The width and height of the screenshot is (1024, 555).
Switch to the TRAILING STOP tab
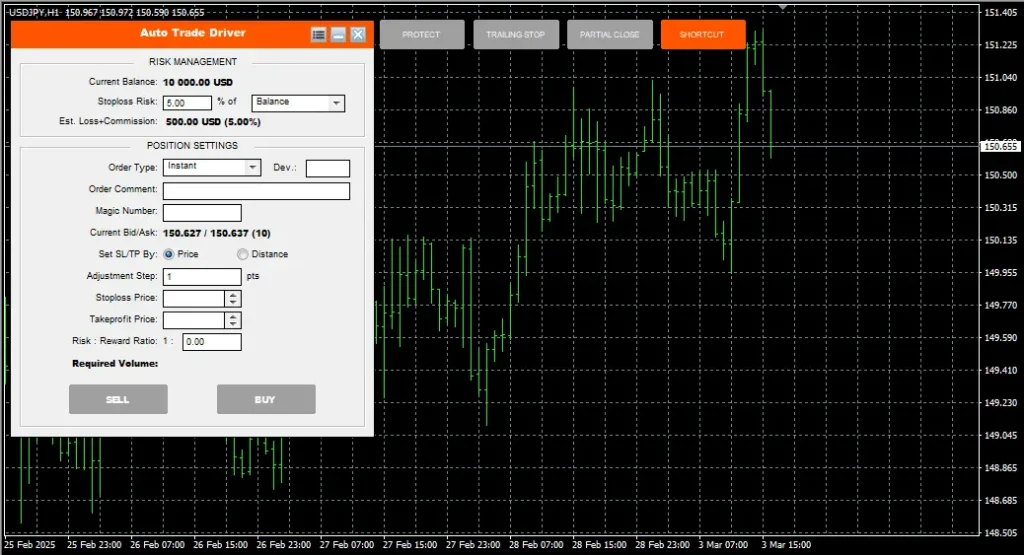[x=516, y=35]
